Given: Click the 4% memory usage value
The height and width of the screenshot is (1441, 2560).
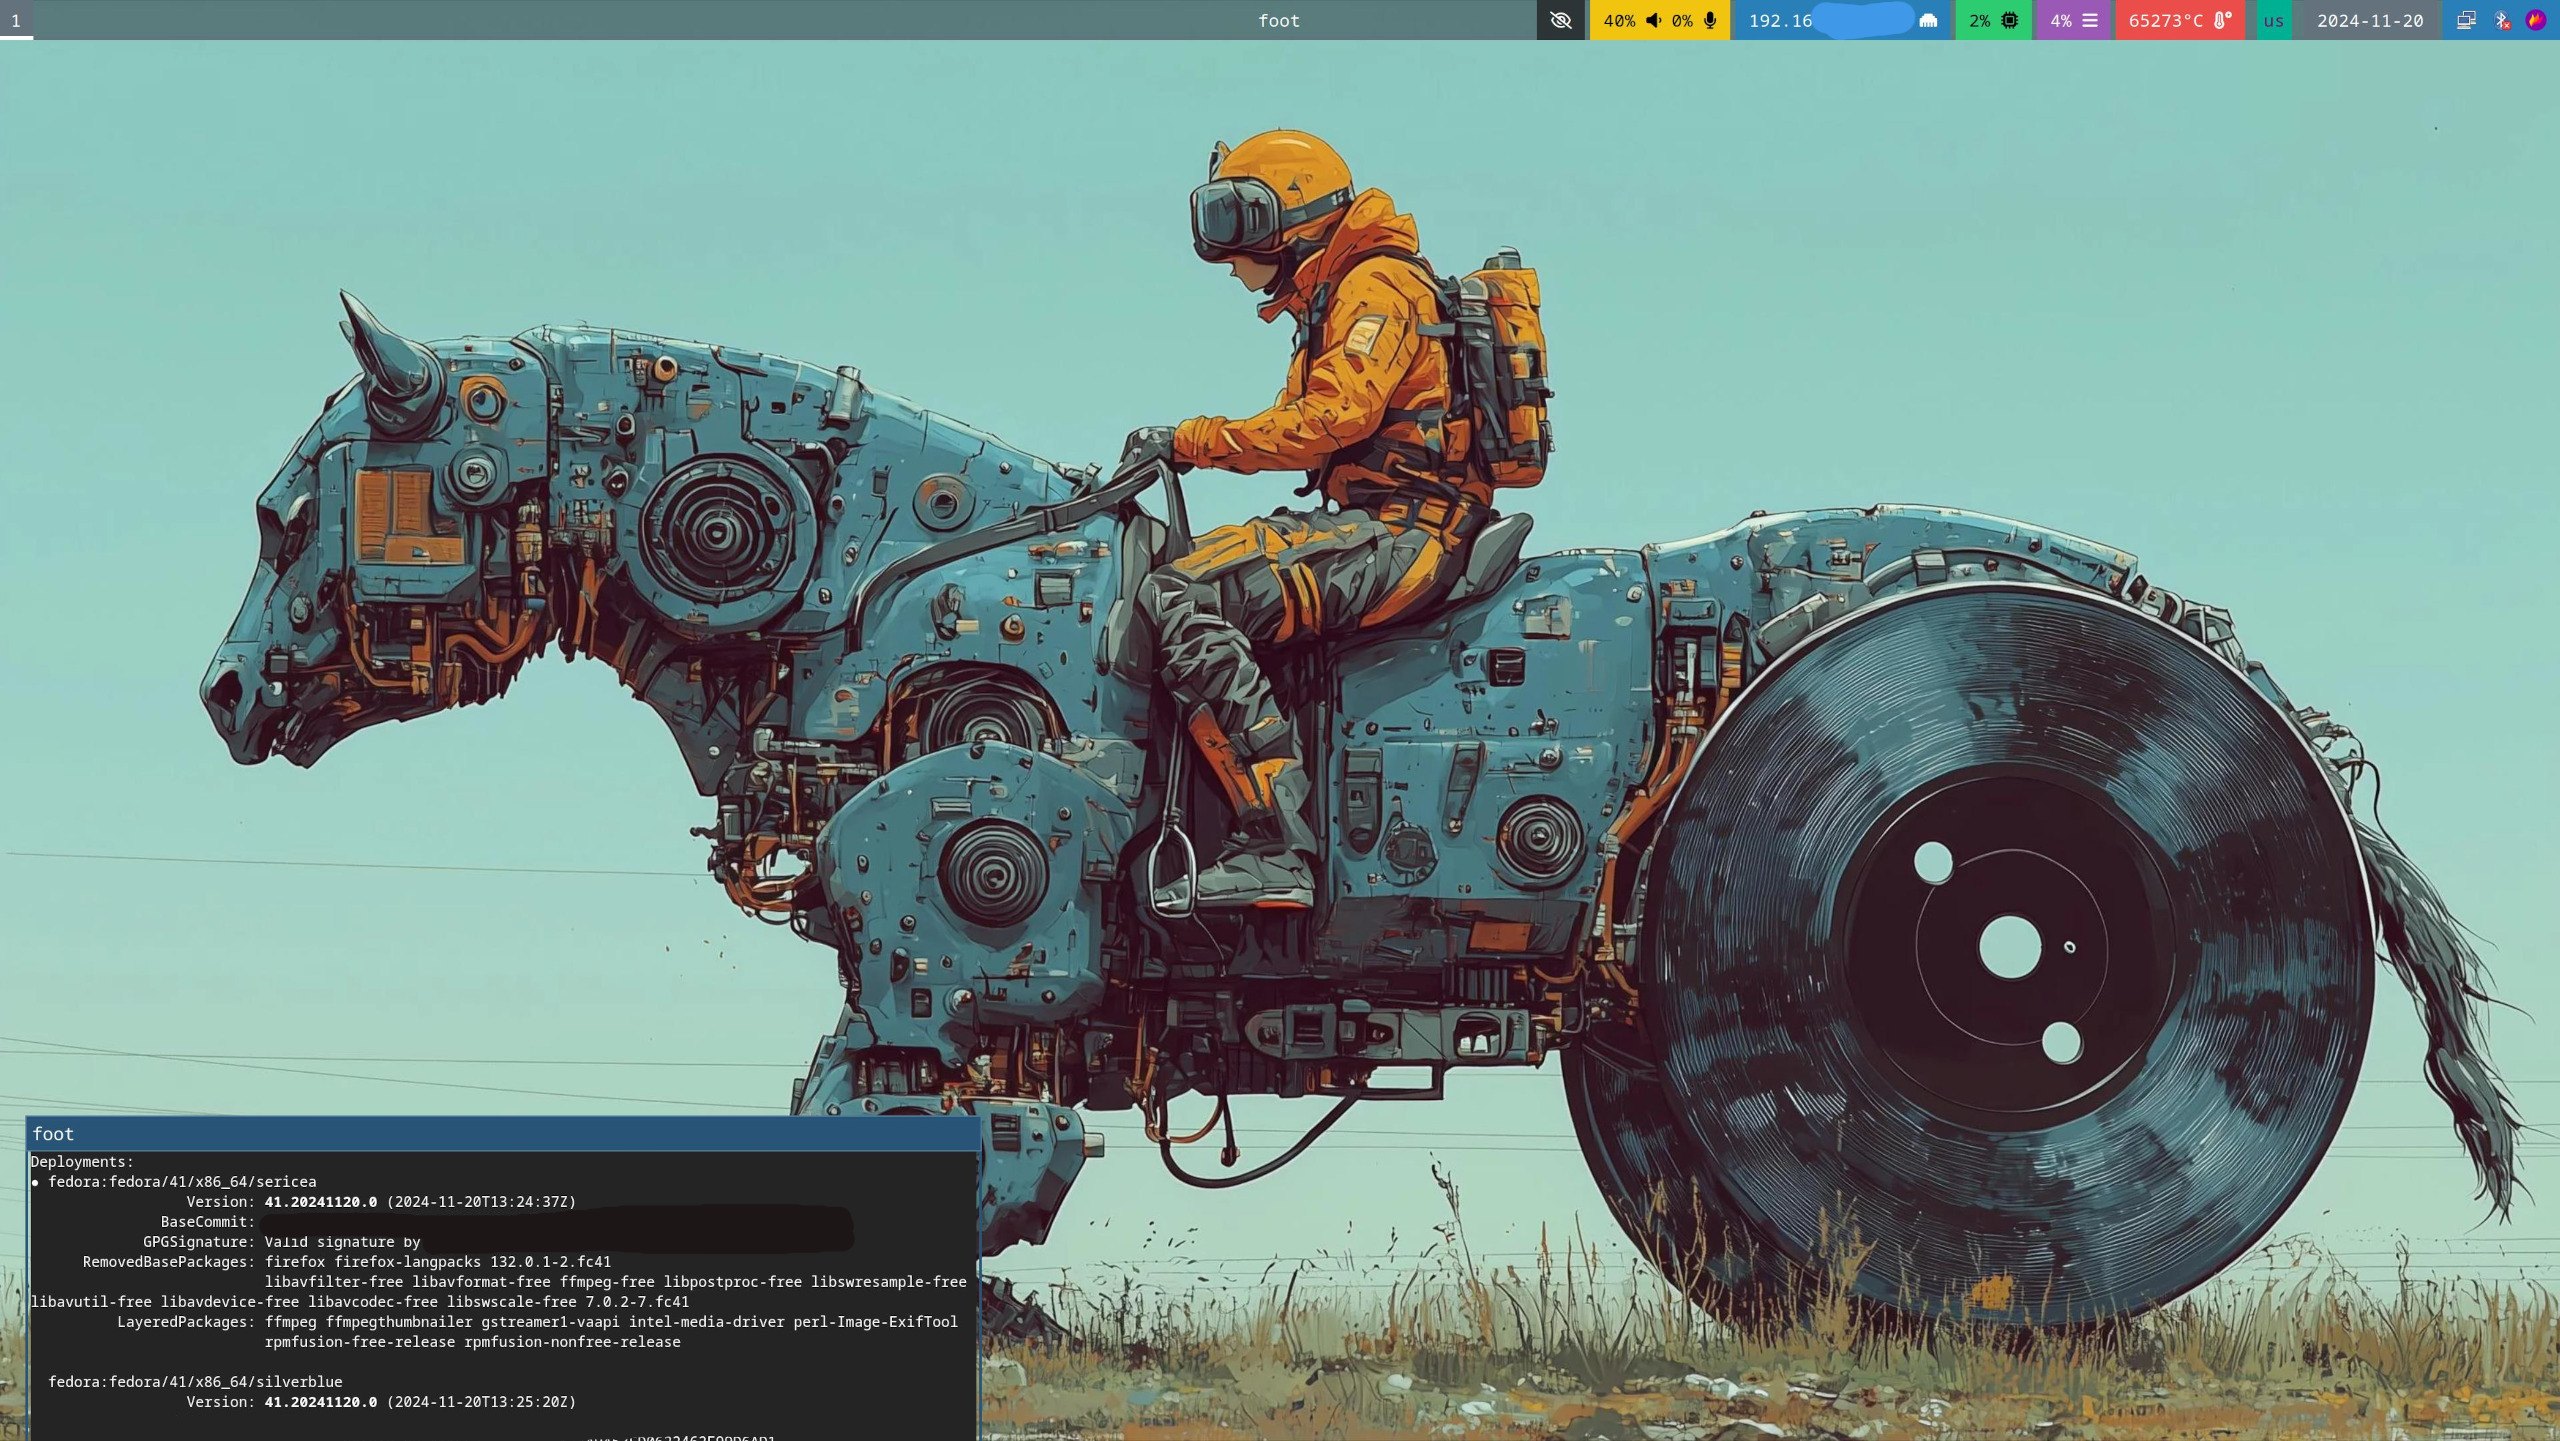Looking at the screenshot, I should point(2060,20).
